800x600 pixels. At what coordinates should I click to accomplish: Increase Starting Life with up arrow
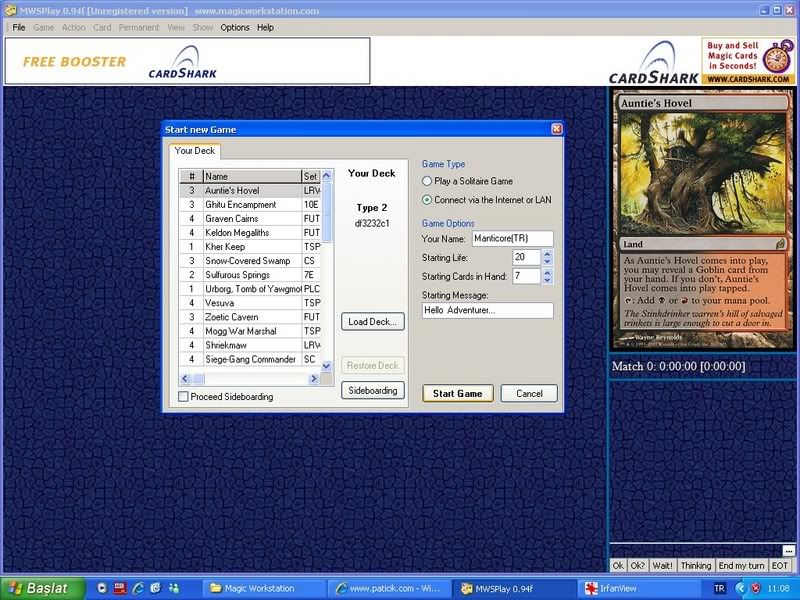pos(547,253)
